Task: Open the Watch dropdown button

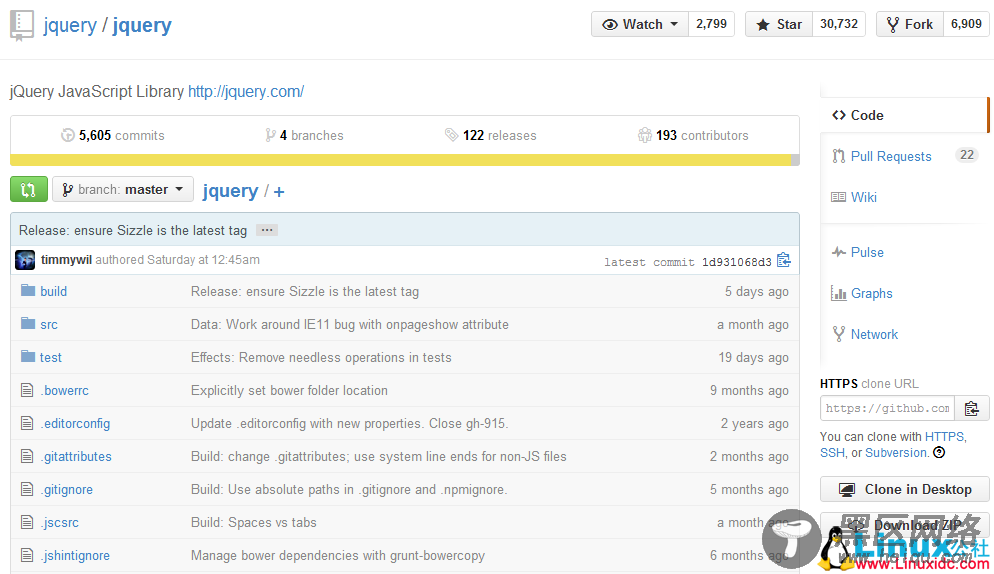Action: click(640, 24)
